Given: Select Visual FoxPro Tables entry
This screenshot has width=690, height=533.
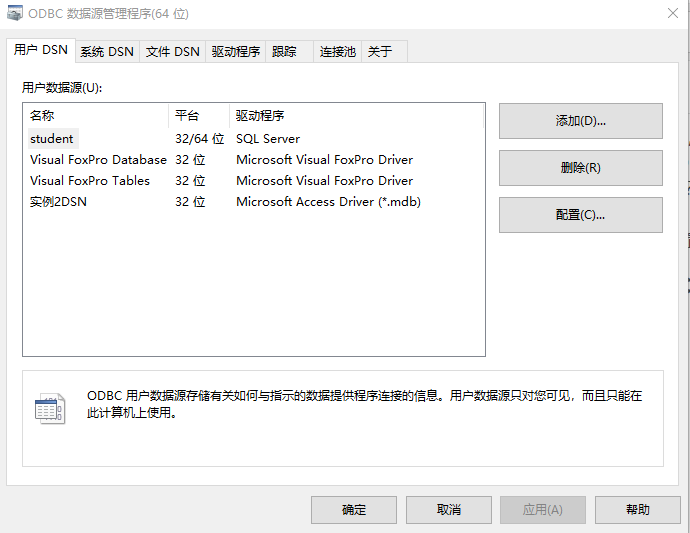Looking at the screenshot, I should (x=90, y=181).
